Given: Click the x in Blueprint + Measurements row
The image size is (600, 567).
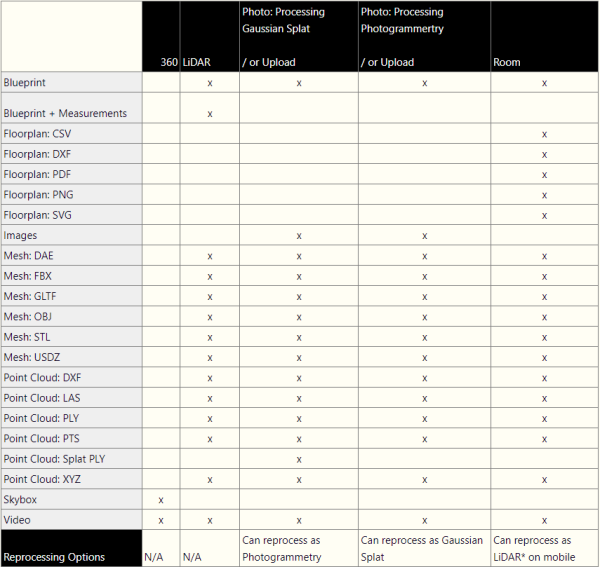Looking at the screenshot, I should coord(209,114).
